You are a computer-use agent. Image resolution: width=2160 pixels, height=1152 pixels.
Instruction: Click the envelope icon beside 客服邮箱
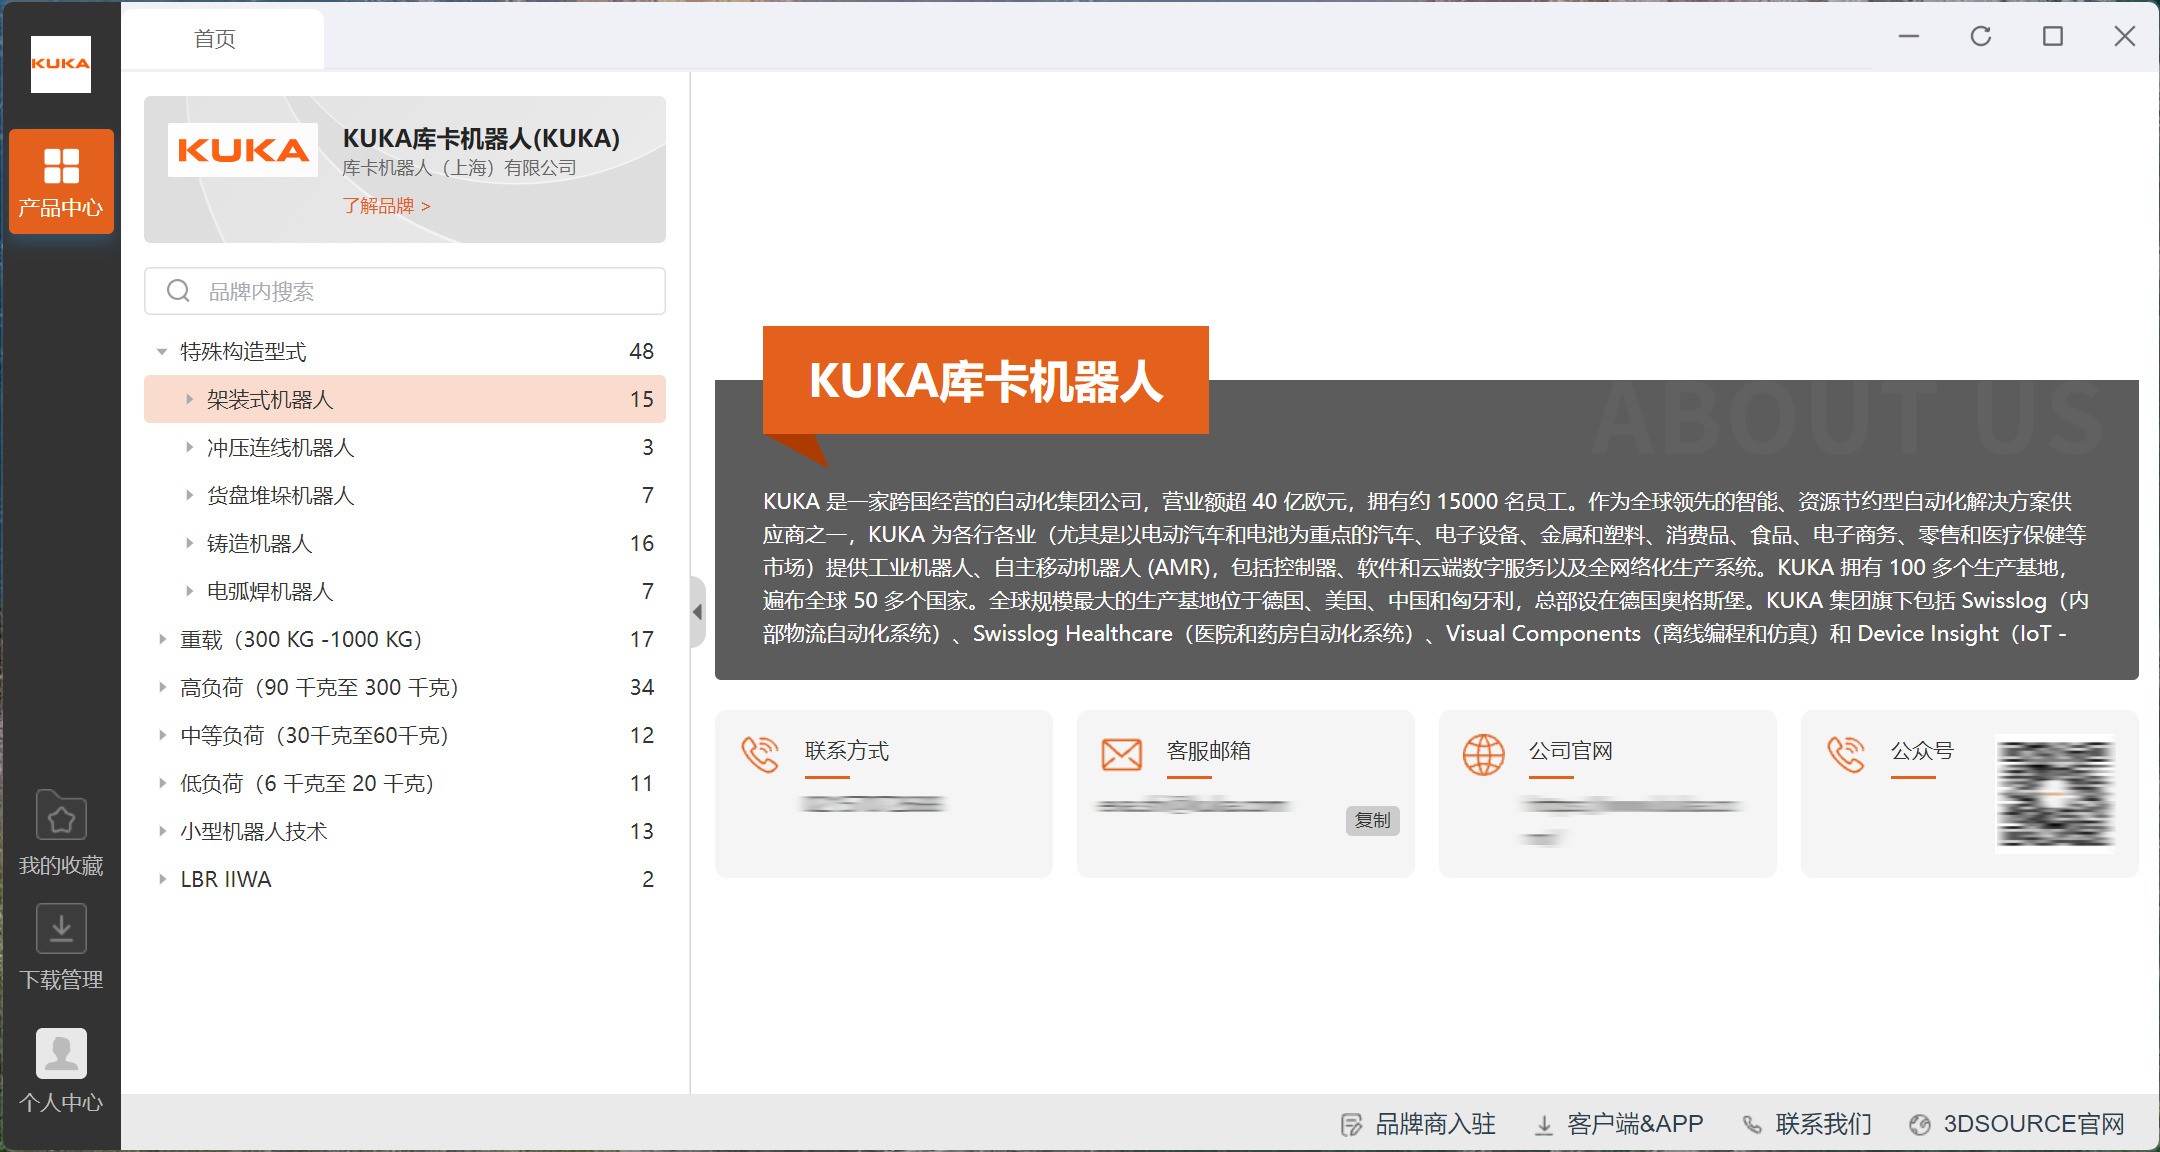[1121, 754]
